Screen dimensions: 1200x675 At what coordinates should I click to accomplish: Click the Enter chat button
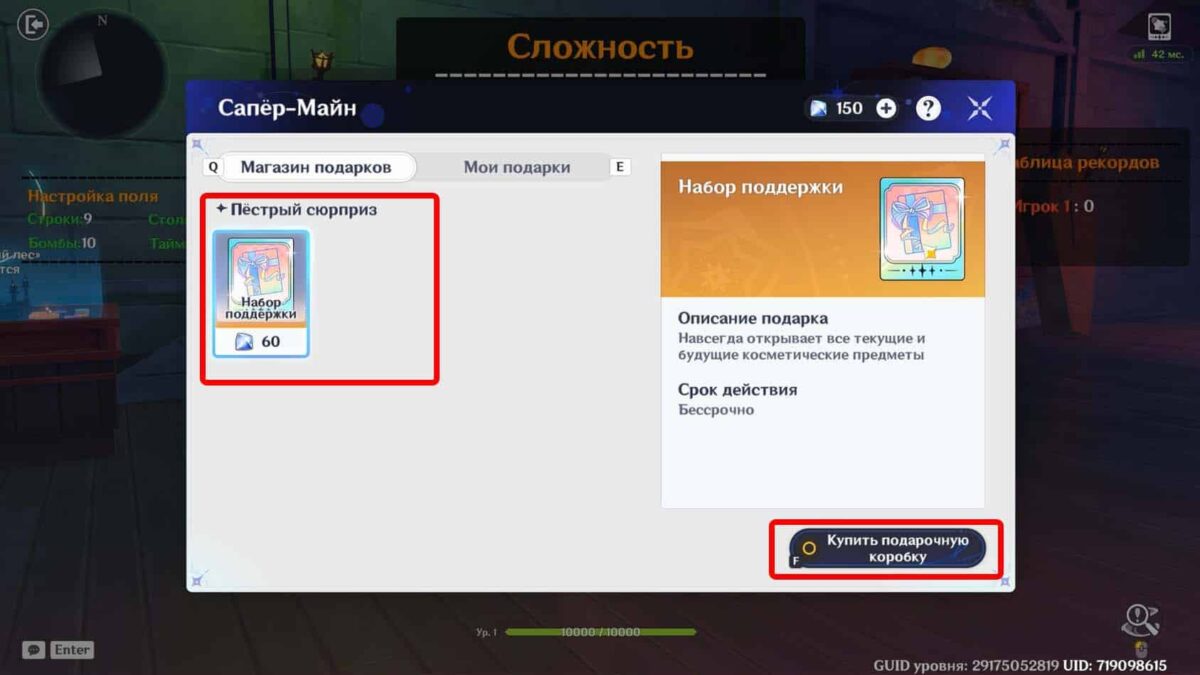point(72,649)
